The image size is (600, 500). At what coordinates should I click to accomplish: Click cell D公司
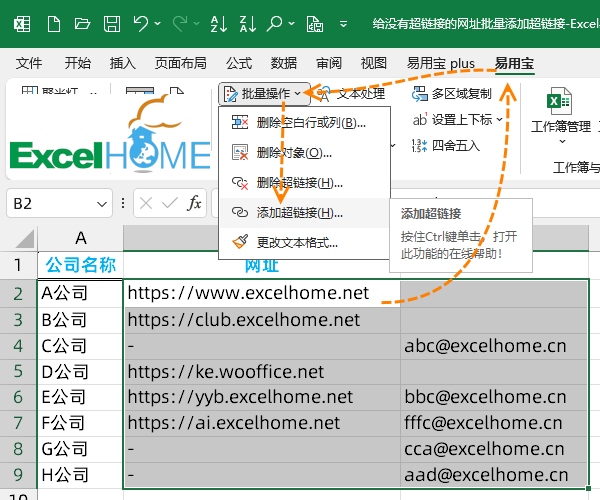tap(80, 372)
